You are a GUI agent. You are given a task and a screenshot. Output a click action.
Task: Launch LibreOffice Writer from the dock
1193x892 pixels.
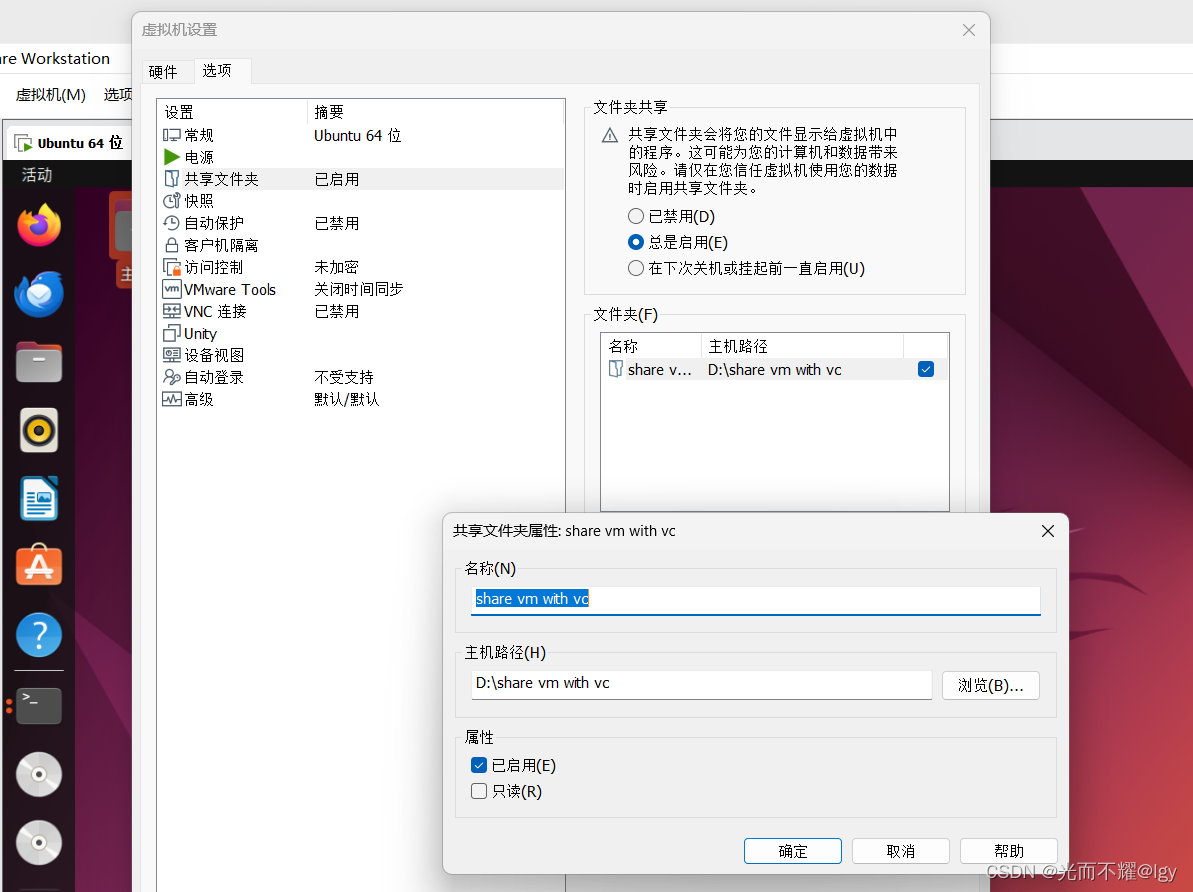click(x=39, y=499)
